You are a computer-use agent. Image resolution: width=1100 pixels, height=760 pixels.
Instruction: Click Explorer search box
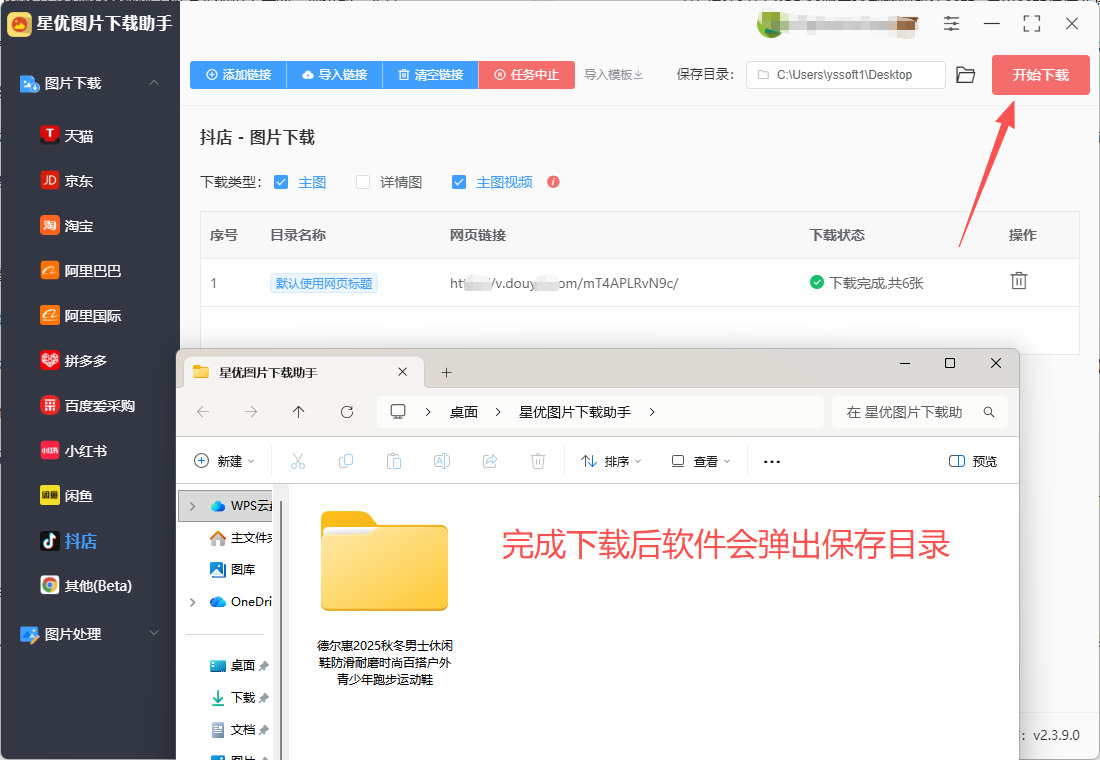[x=920, y=412]
